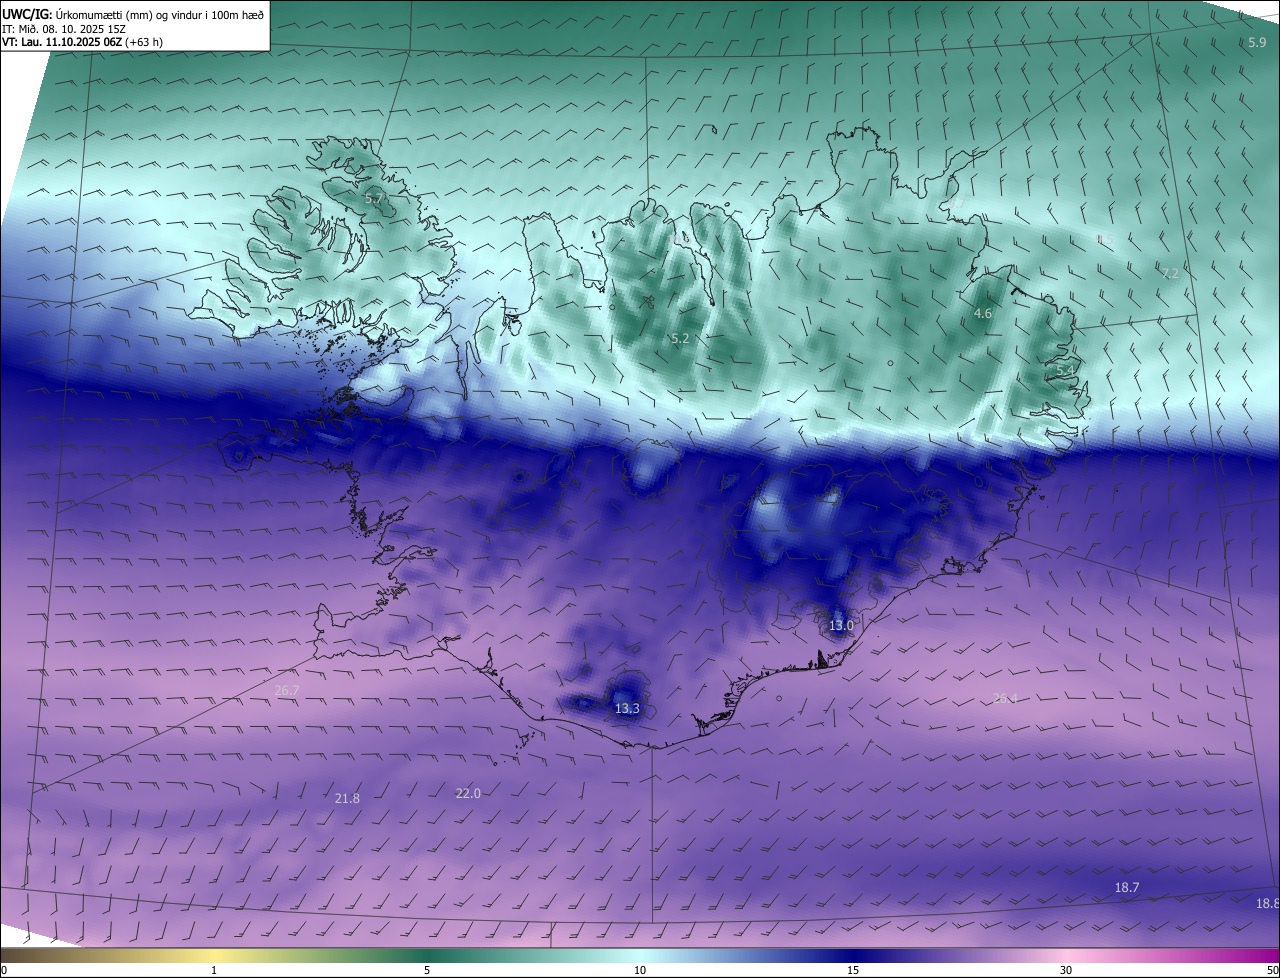Click the 4.6 value in northeast Iceland
This screenshot has height=978, width=1280.
(x=983, y=314)
